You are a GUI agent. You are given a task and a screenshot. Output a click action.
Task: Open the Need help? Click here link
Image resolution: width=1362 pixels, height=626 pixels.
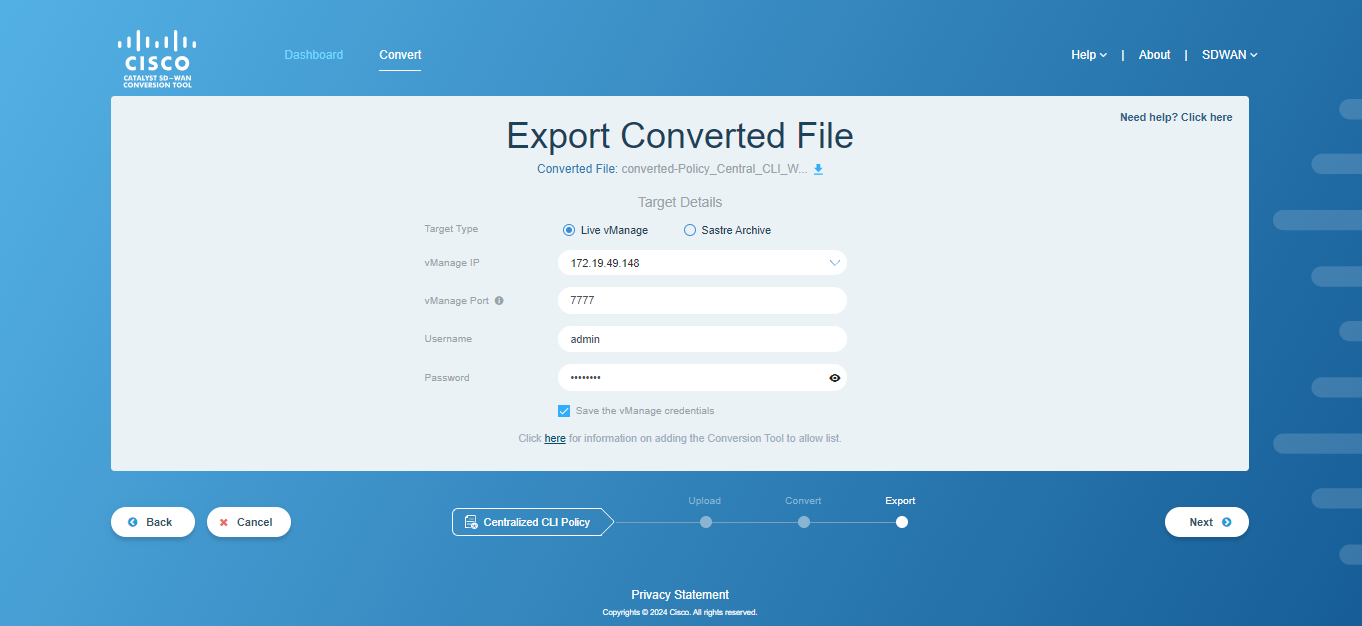1176,117
